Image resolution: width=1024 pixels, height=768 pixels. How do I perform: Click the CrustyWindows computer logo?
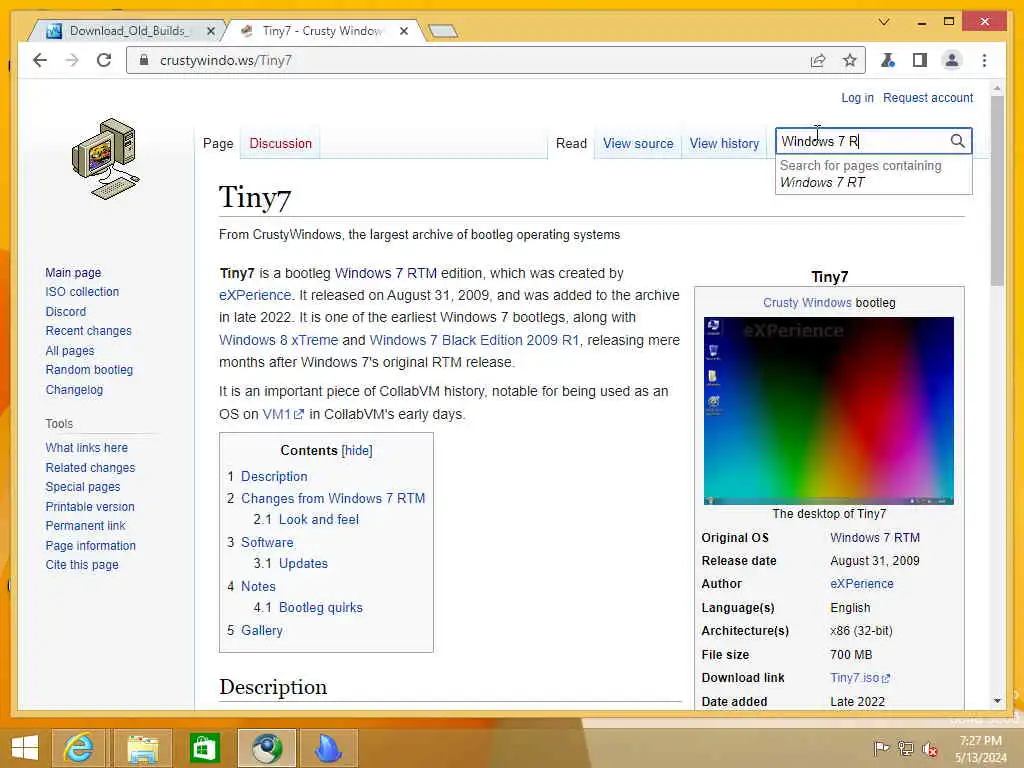pos(105,159)
